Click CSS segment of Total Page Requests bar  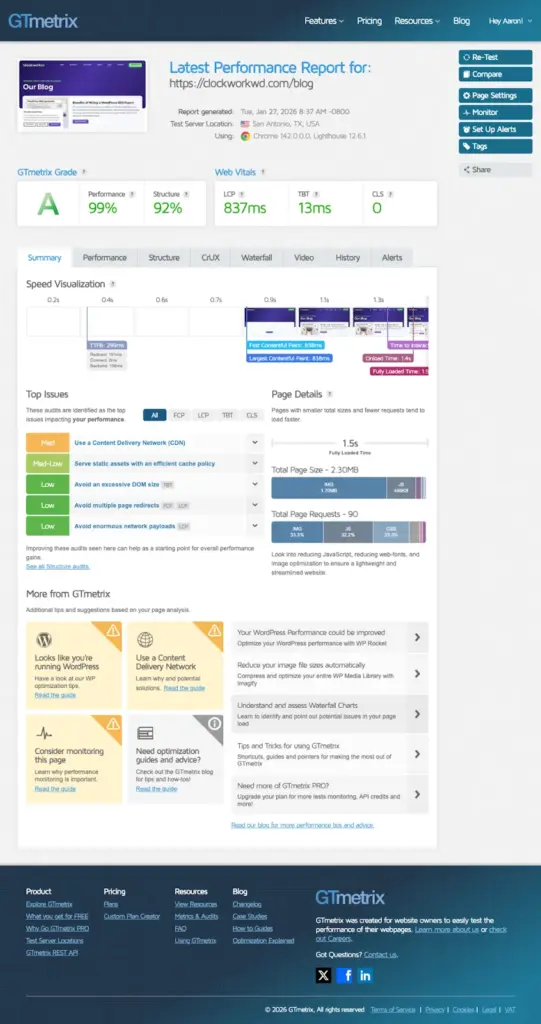pyautogui.click(x=391, y=532)
